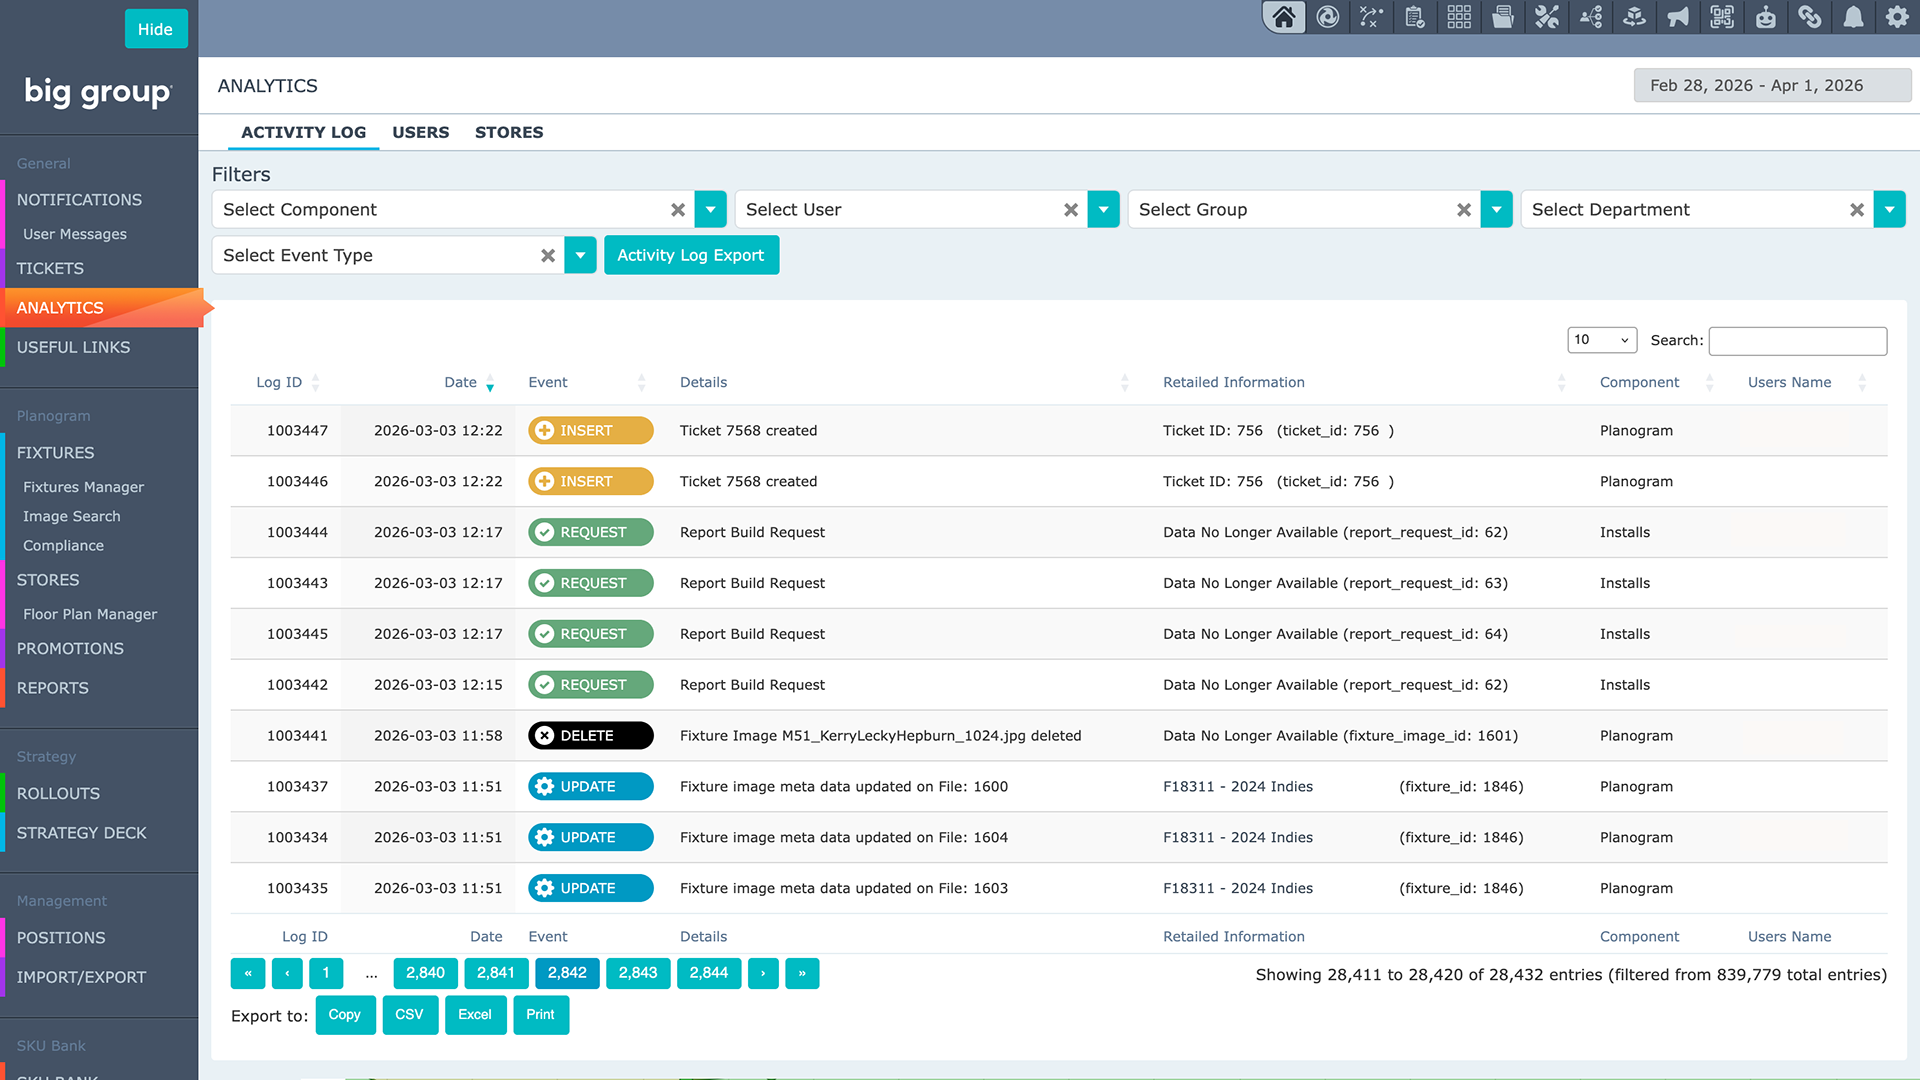Viewport: 1920px width, 1080px height.
Task: Open Notifications in the sidebar
Action: tap(79, 200)
